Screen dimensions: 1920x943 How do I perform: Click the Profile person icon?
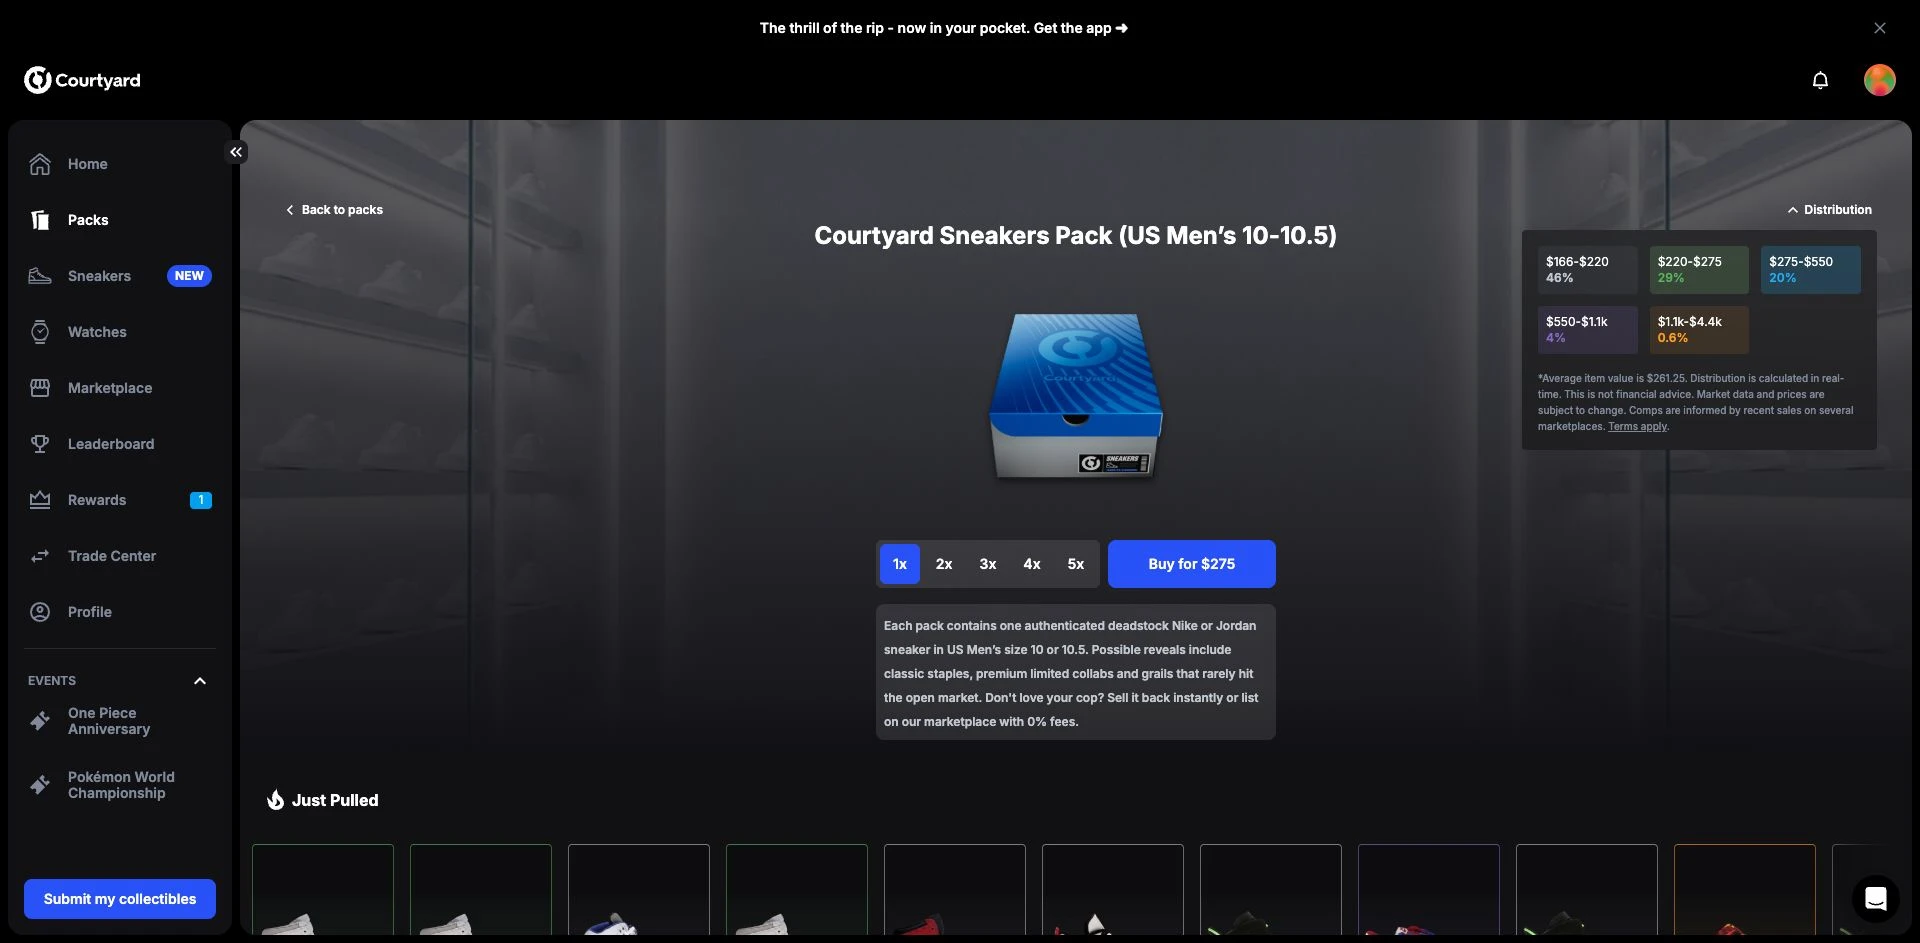click(40, 612)
